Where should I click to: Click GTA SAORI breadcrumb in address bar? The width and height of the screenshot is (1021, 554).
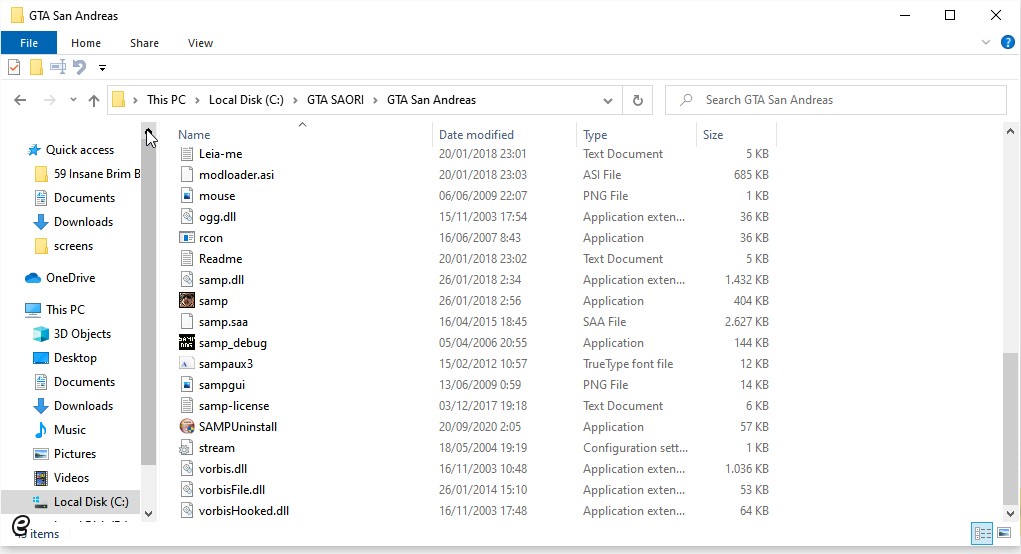point(335,100)
